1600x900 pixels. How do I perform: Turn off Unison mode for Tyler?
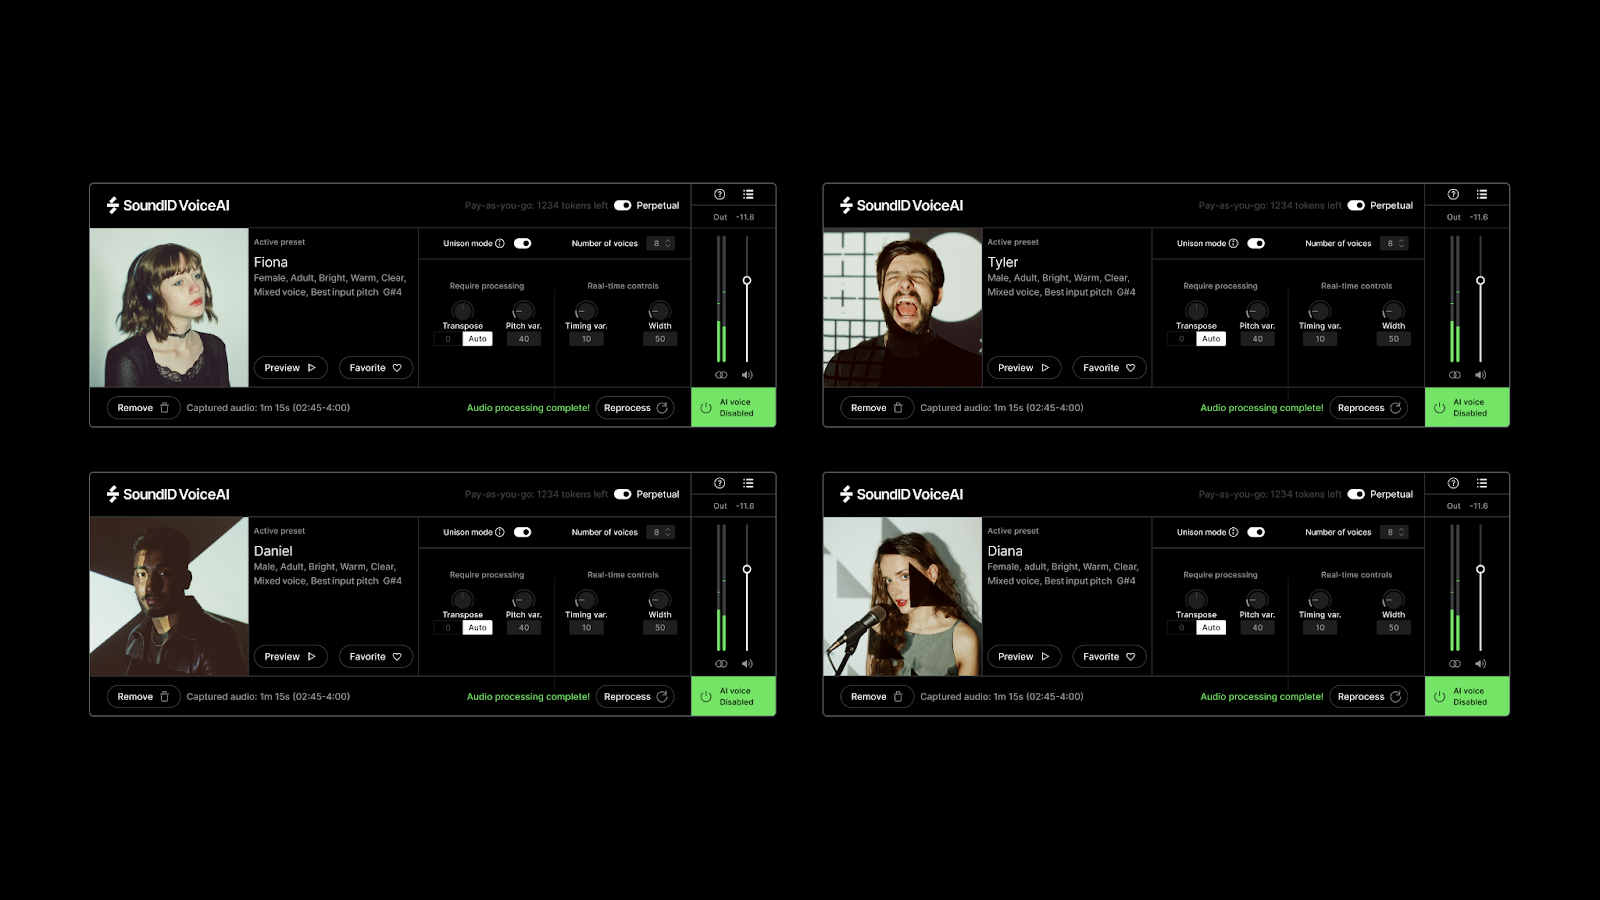pos(1256,244)
